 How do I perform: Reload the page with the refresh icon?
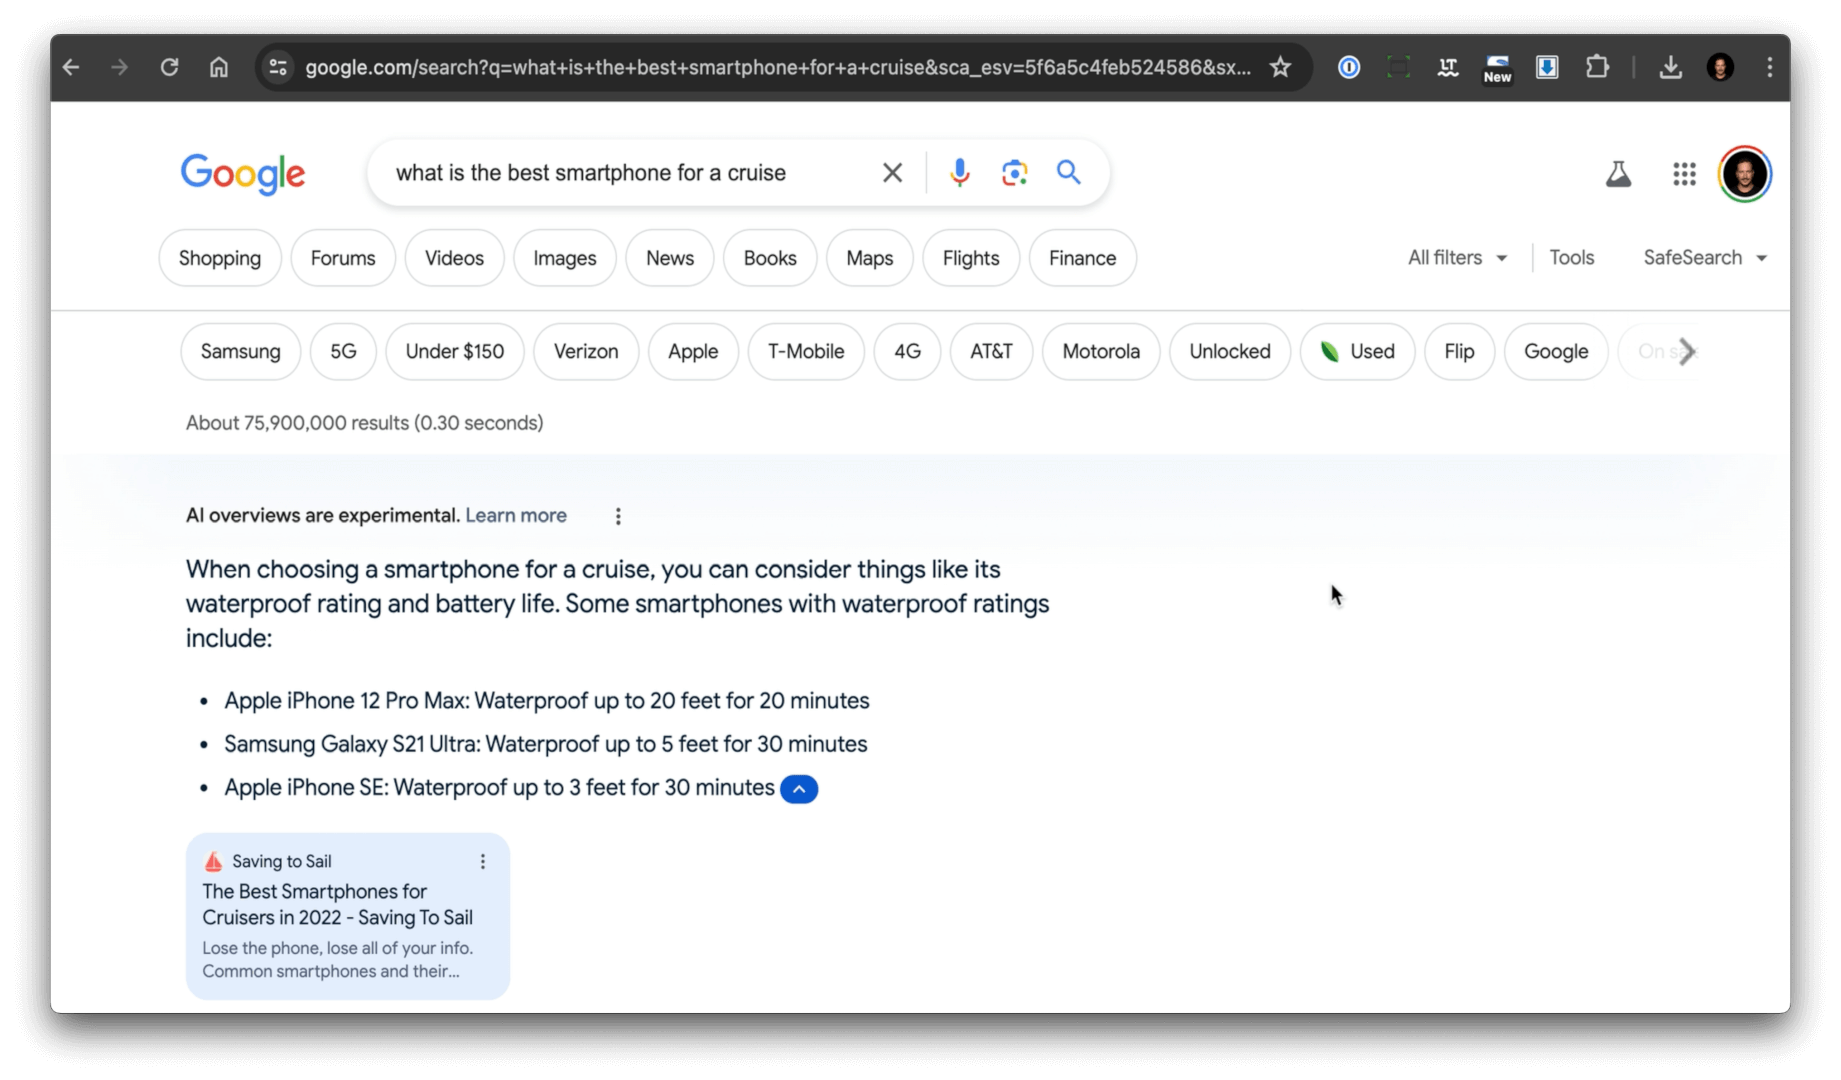point(169,67)
